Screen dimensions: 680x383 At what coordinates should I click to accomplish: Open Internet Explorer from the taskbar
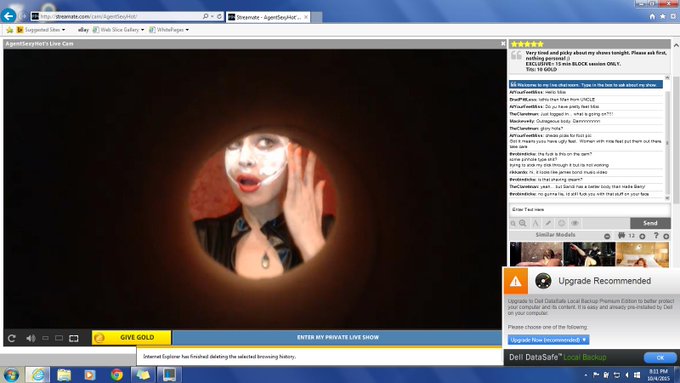pyautogui.click(x=38, y=375)
